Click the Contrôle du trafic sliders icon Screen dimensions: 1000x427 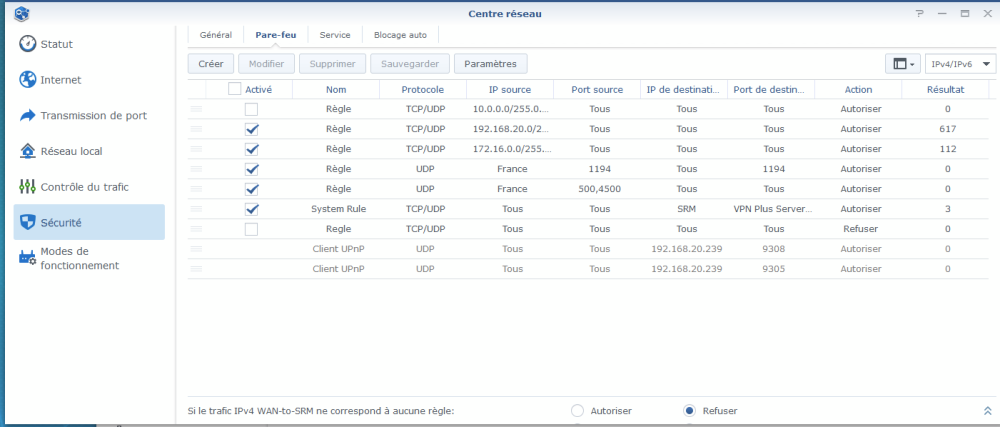coord(28,187)
